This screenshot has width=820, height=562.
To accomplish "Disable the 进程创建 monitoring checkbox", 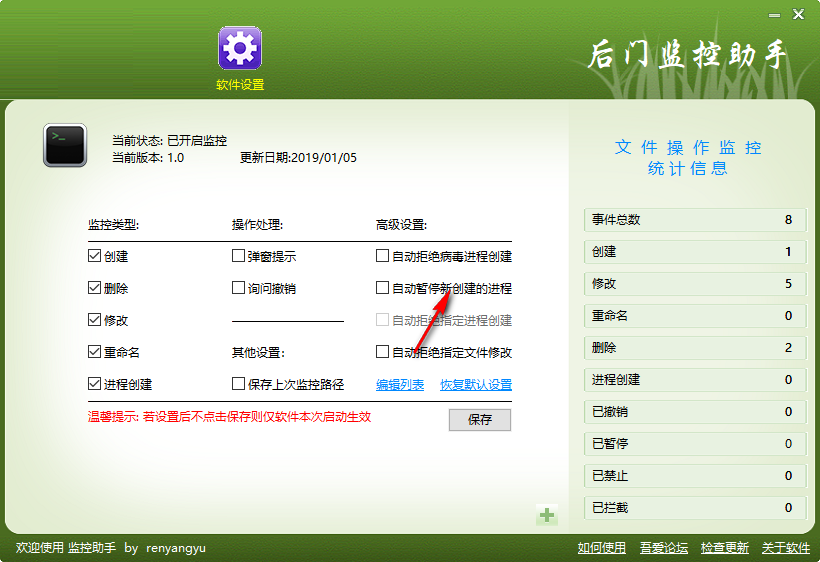I will tap(94, 384).
